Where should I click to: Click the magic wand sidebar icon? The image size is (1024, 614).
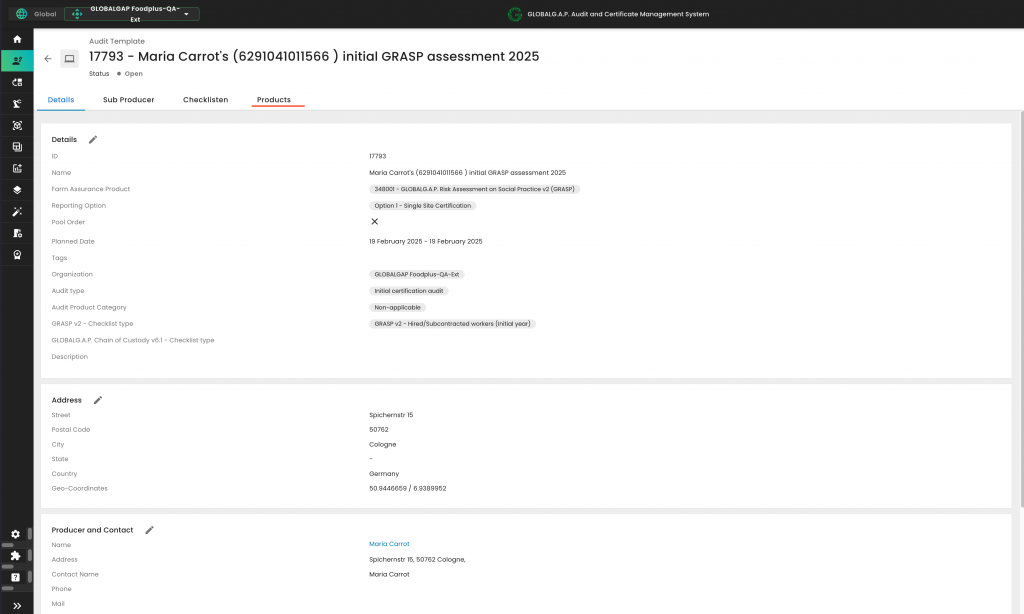point(17,212)
